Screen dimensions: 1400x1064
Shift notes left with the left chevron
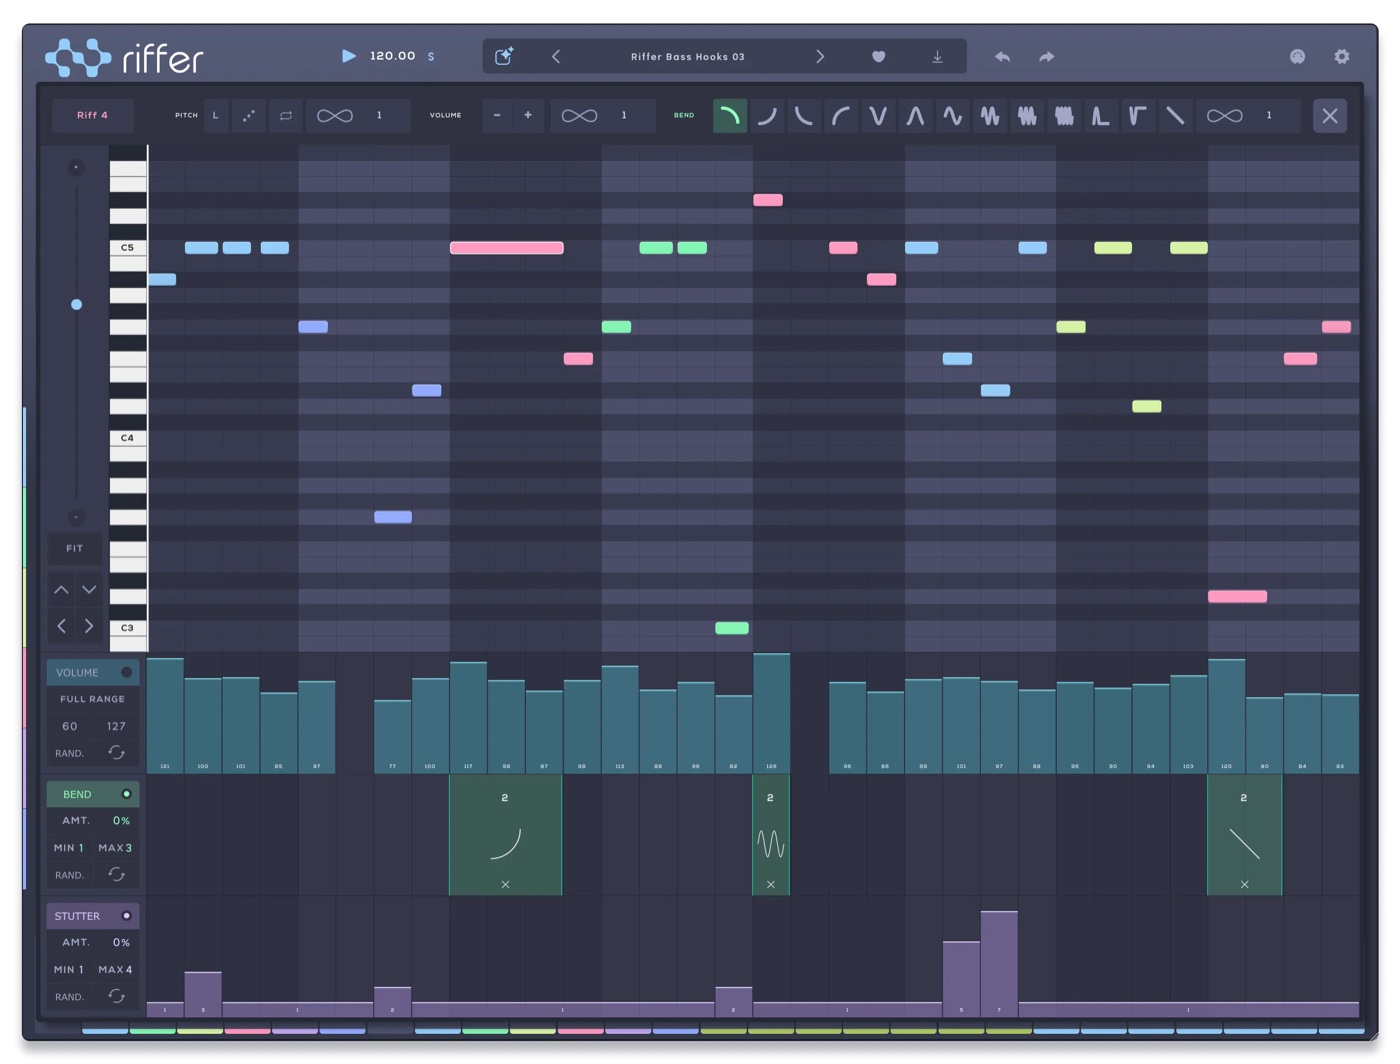point(61,626)
